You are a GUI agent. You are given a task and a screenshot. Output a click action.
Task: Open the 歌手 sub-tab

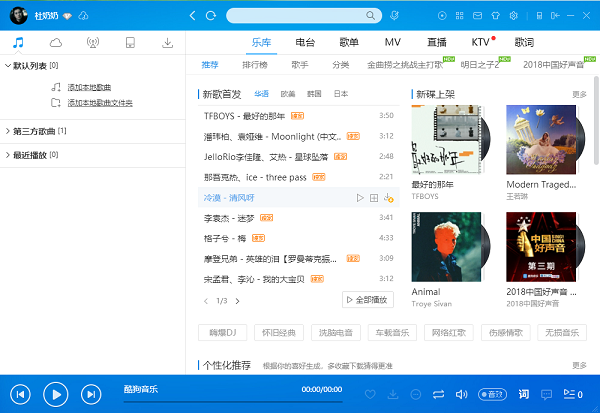300,65
